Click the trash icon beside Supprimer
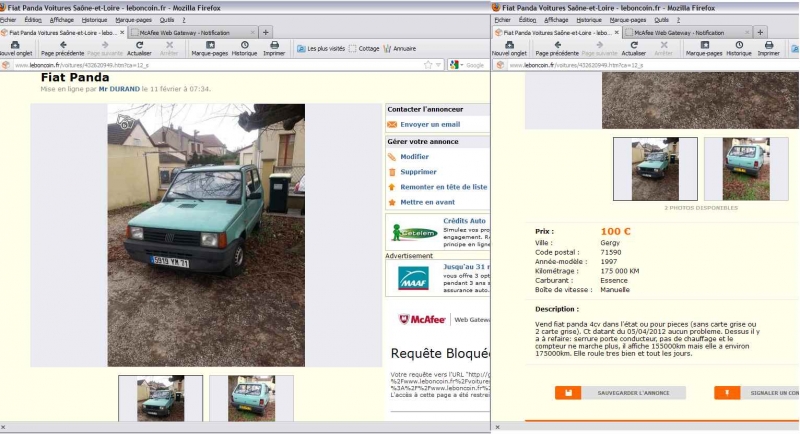 392,172
